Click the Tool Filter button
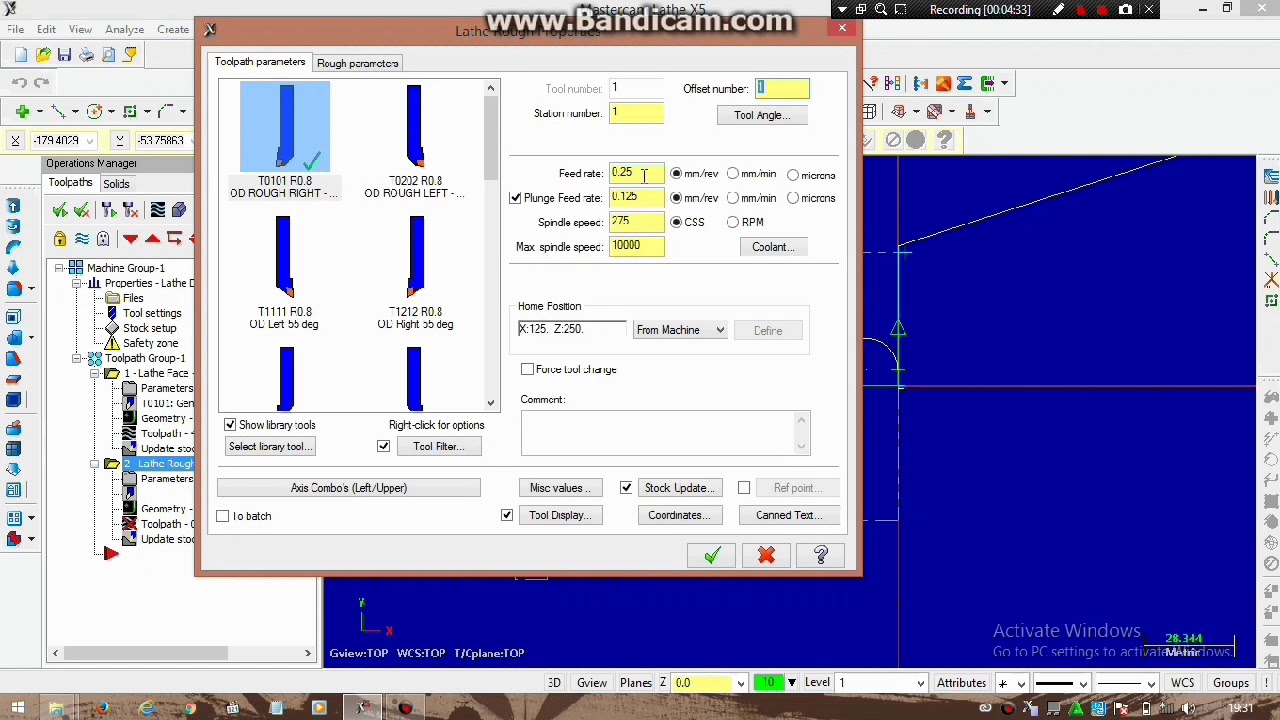This screenshot has width=1280, height=720. pos(438,447)
